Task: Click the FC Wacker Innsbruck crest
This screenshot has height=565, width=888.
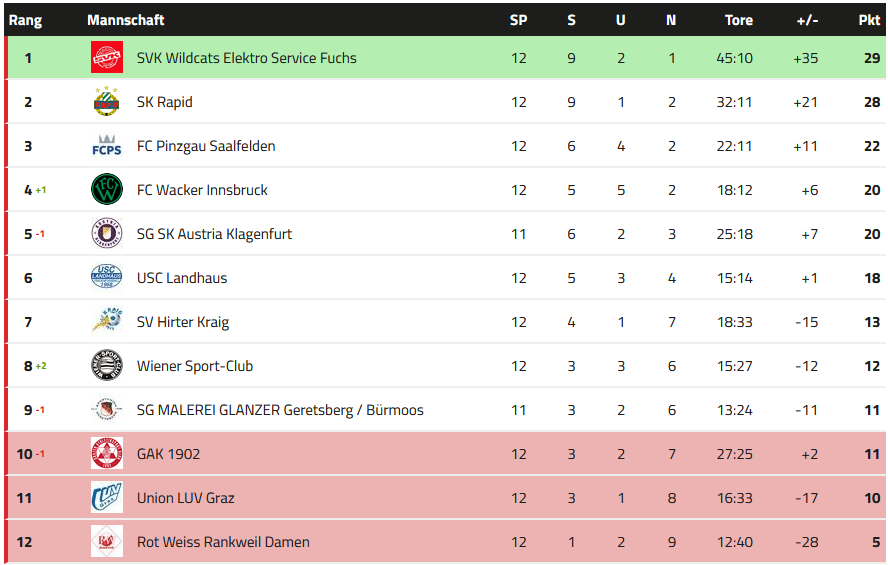Action: click(x=107, y=190)
